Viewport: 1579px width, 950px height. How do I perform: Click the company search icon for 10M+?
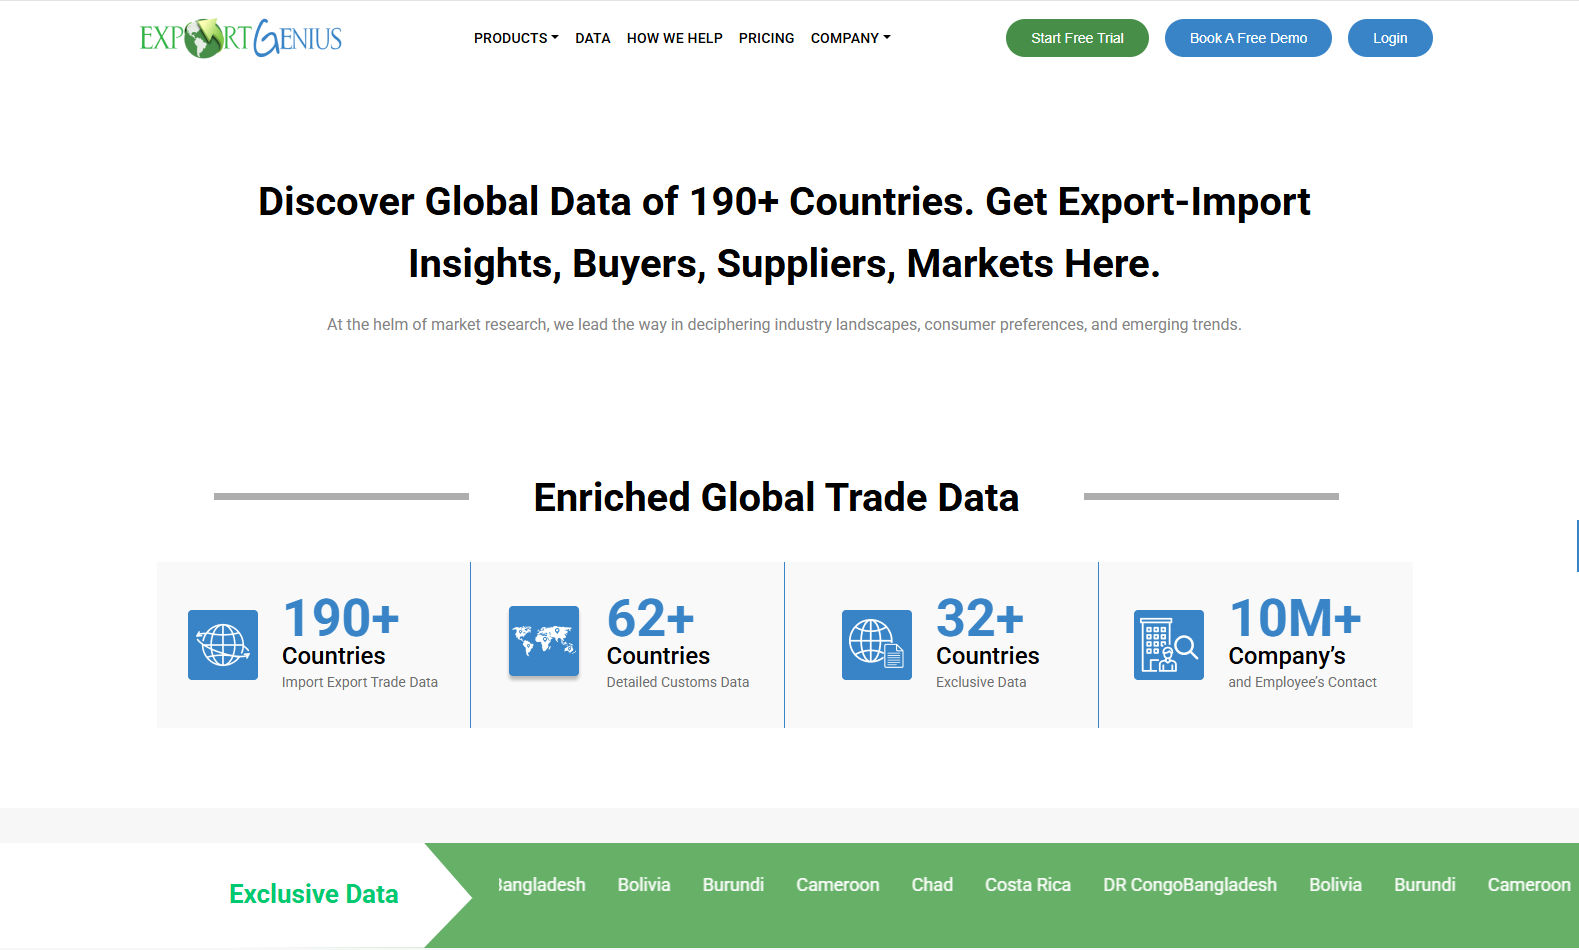coord(1168,645)
